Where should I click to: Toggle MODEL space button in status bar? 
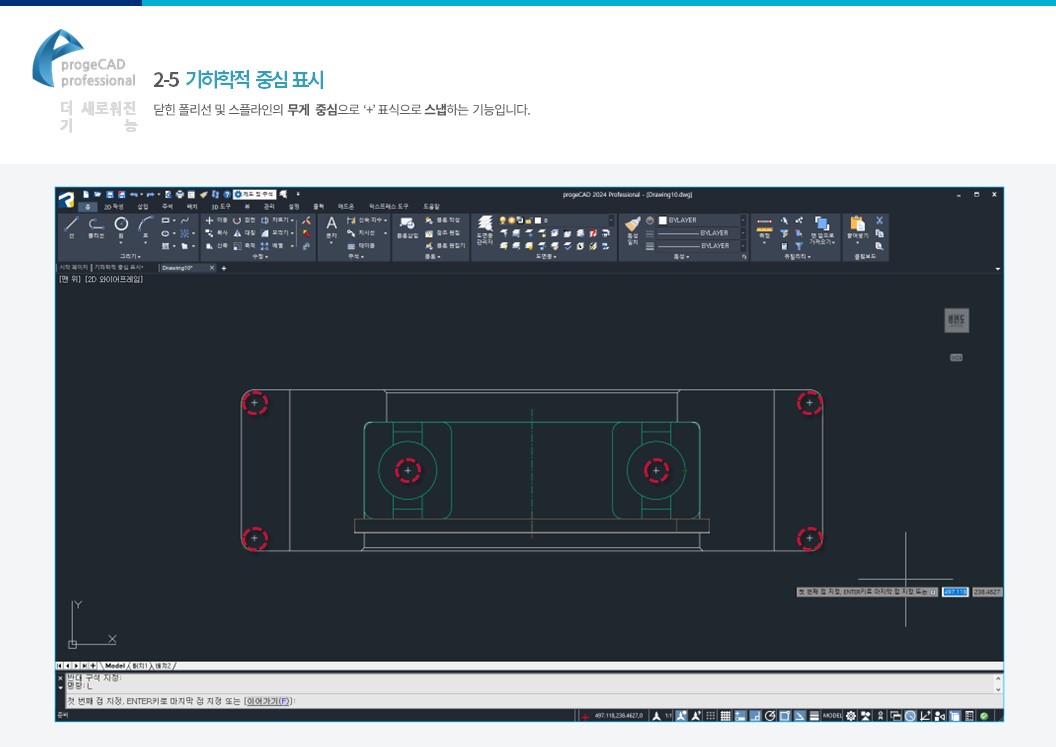[832, 716]
